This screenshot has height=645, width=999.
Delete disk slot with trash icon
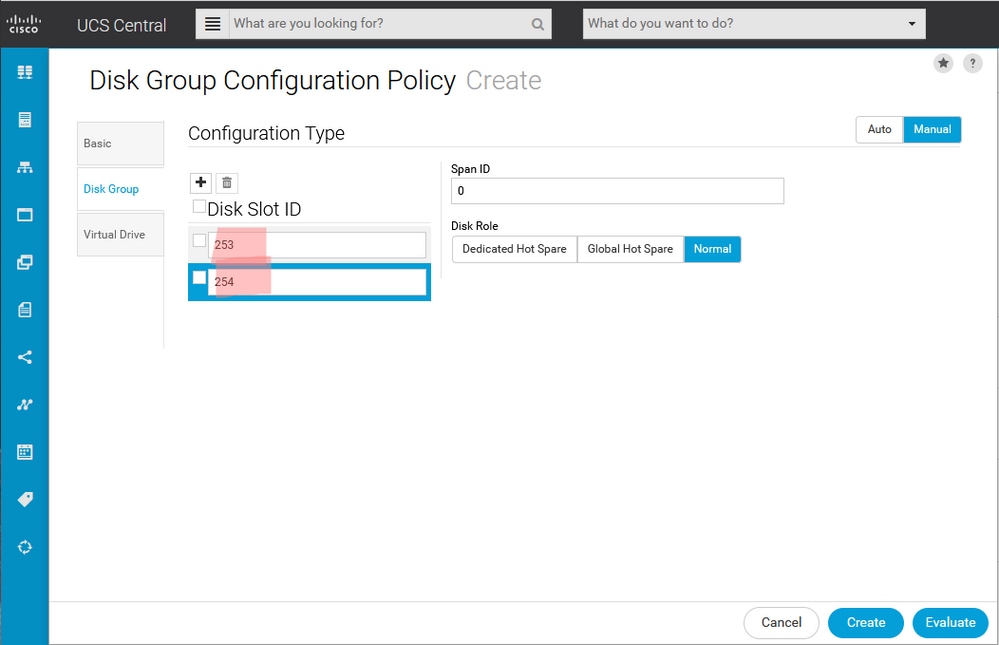(227, 183)
